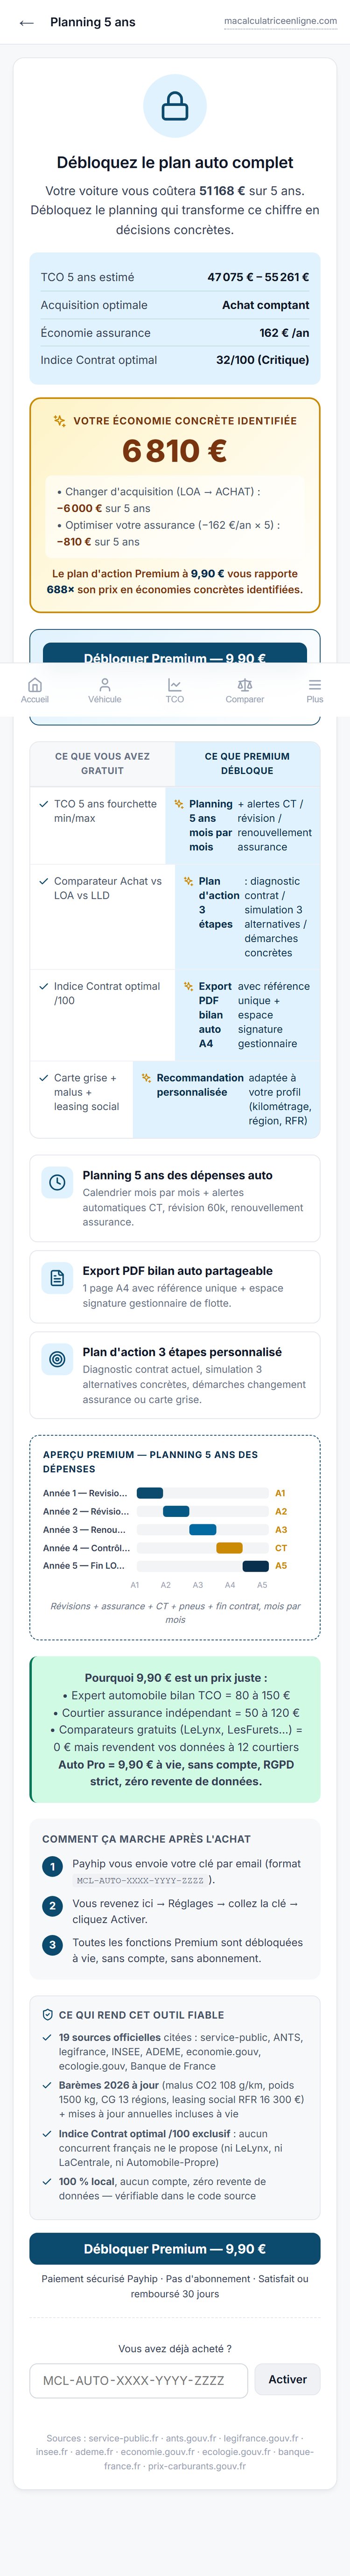Click the Année 1 bar in the planning chart

pyautogui.click(x=150, y=1493)
